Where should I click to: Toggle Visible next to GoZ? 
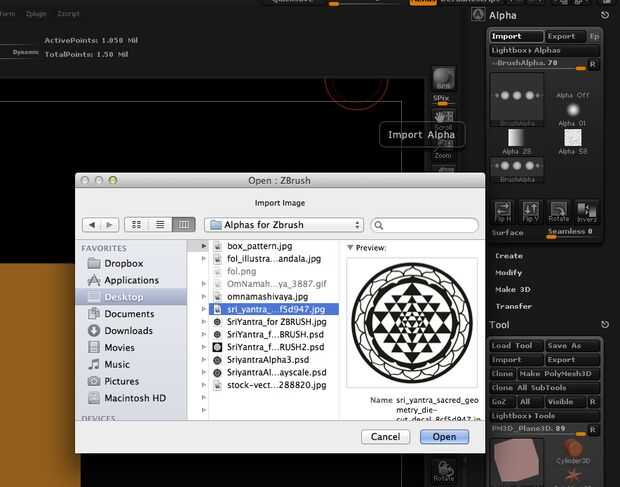point(564,402)
